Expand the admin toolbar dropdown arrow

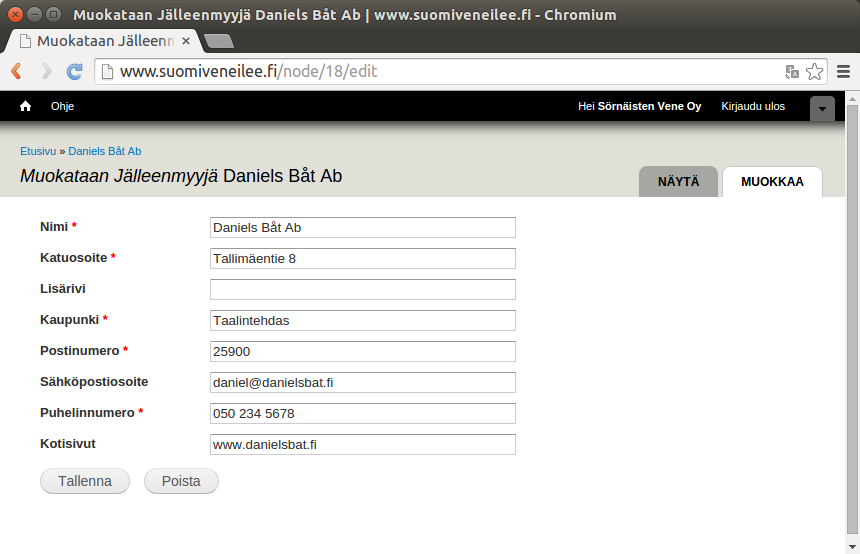822,109
